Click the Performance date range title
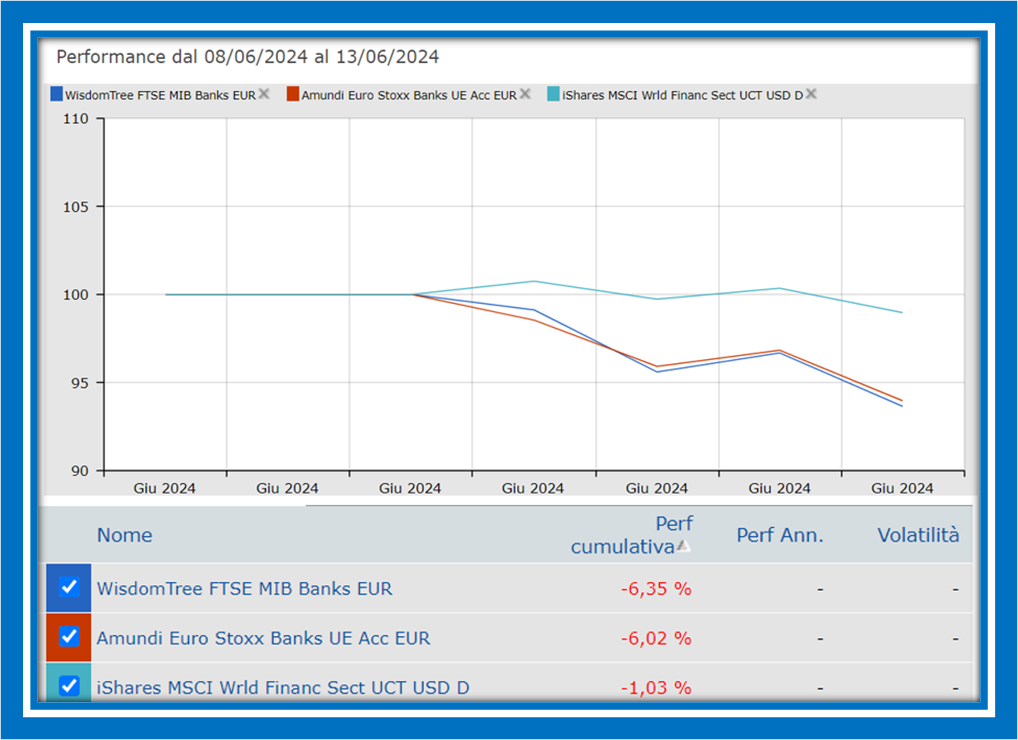 (248, 57)
